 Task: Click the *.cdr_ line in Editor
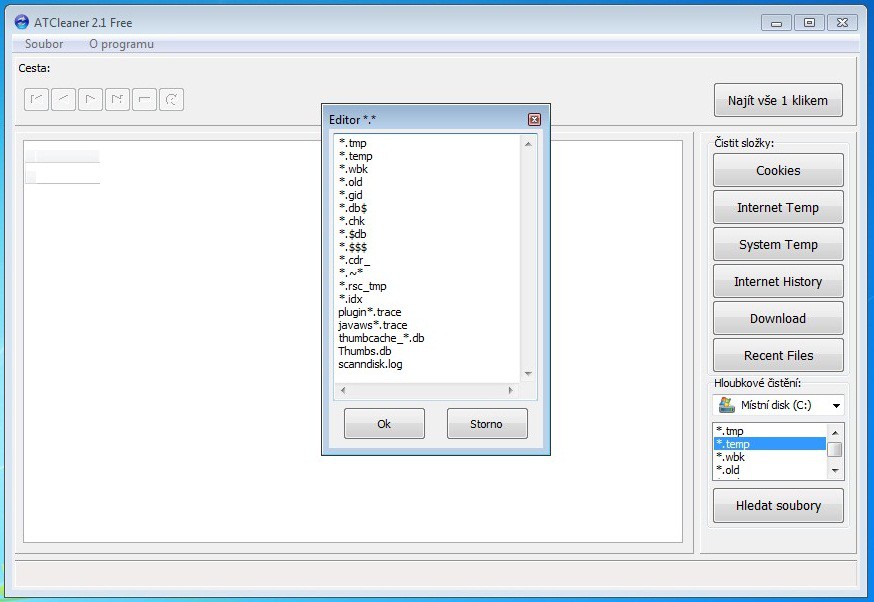355,260
